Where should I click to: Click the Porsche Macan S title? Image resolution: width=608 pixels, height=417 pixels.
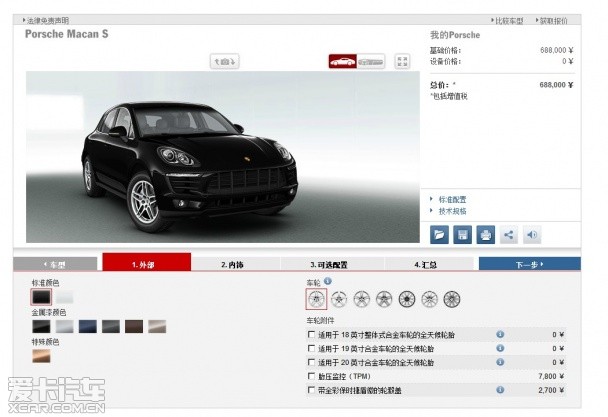67,34
